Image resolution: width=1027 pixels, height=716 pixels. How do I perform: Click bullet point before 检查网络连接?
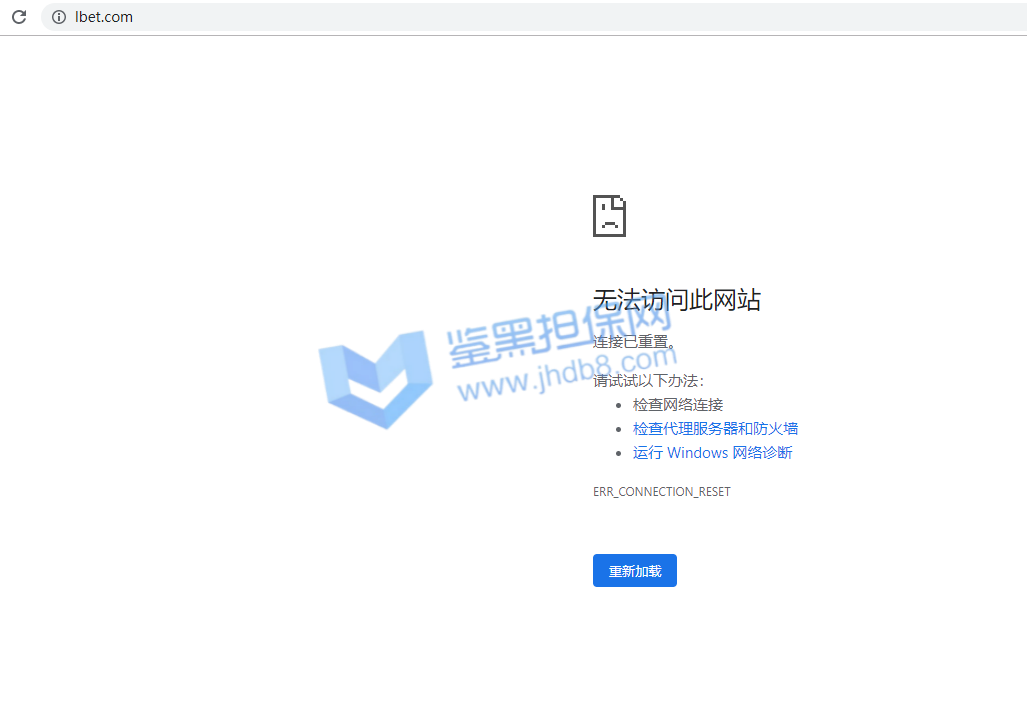(620, 406)
